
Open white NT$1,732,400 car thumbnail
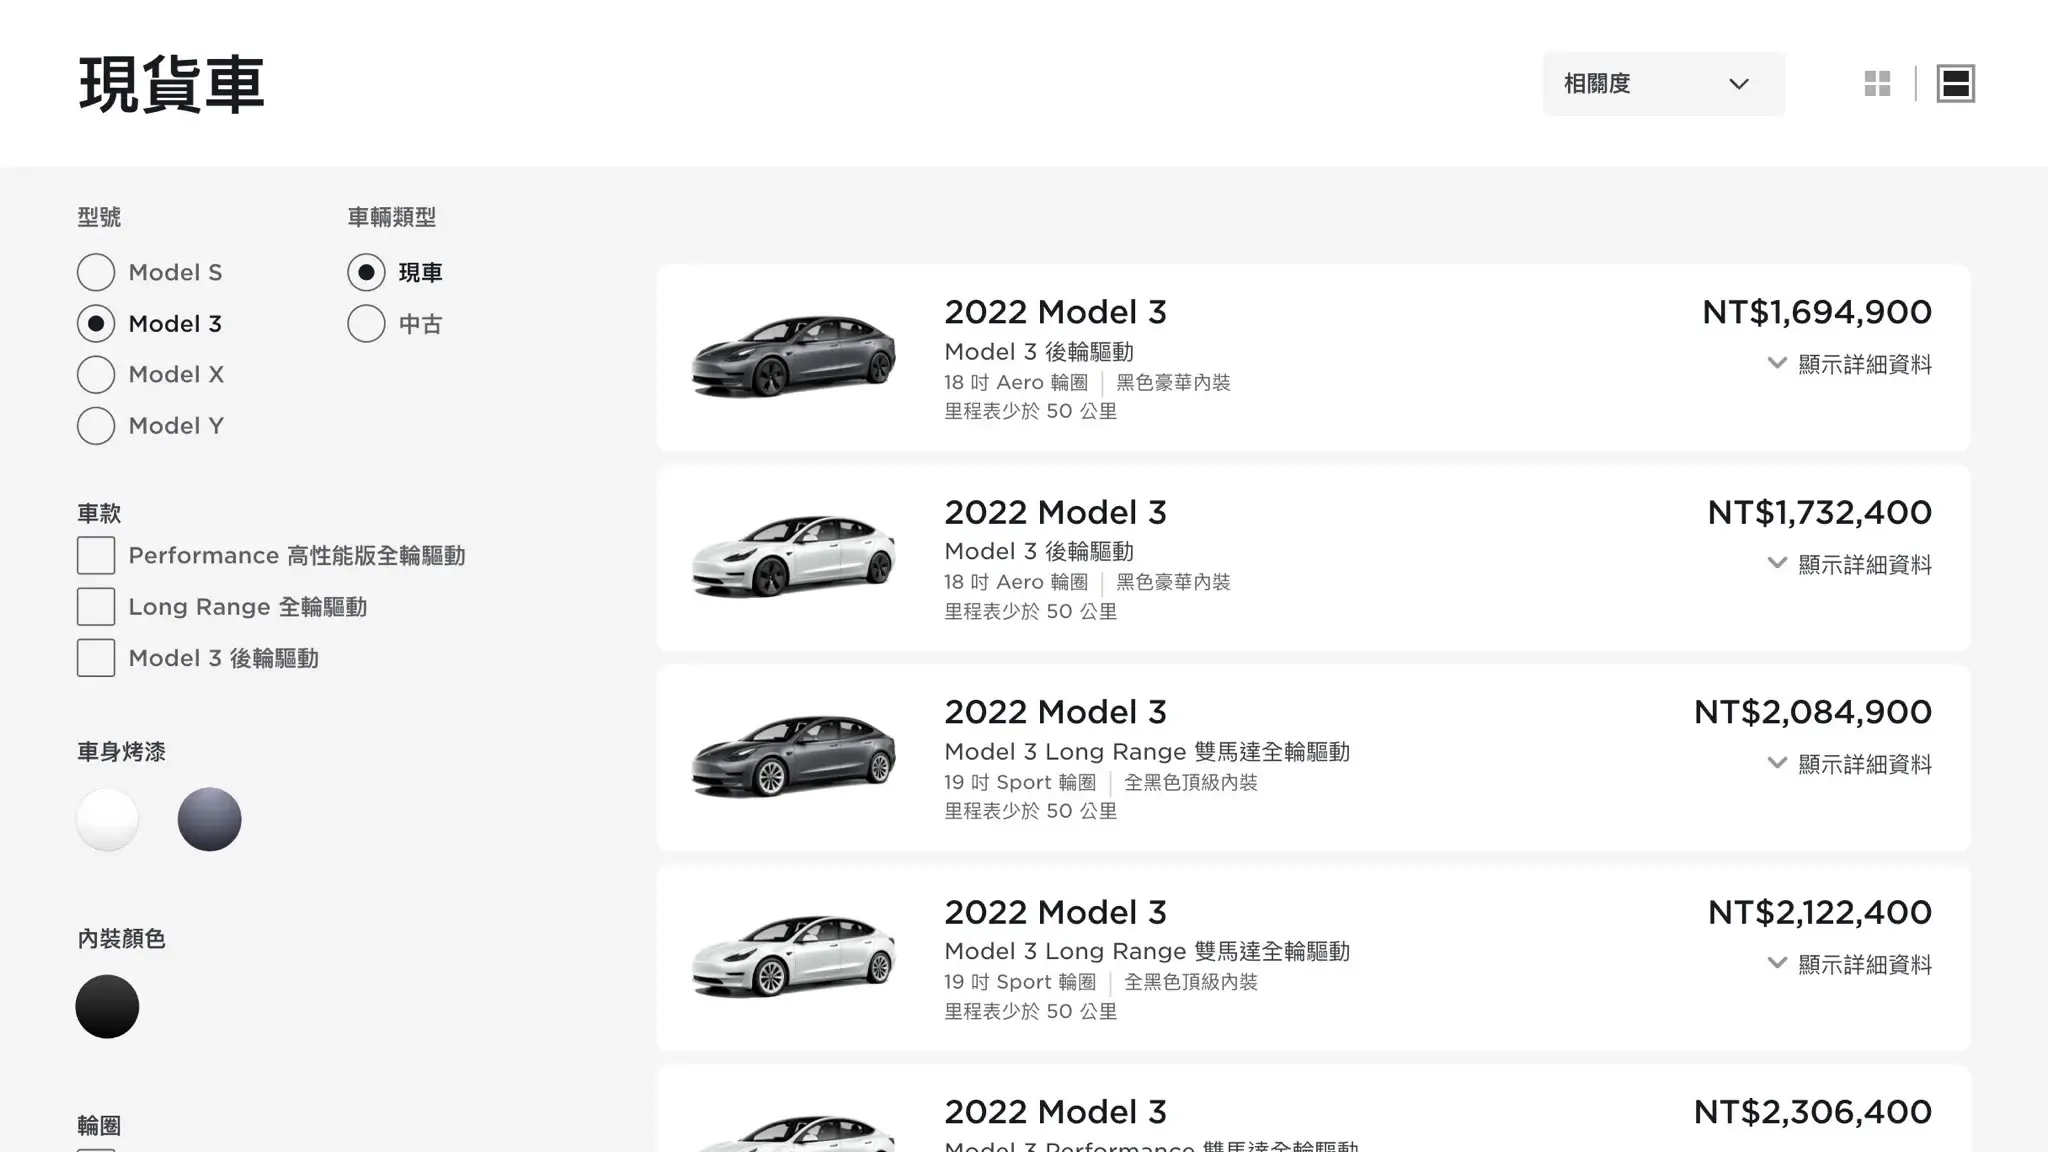tap(793, 556)
